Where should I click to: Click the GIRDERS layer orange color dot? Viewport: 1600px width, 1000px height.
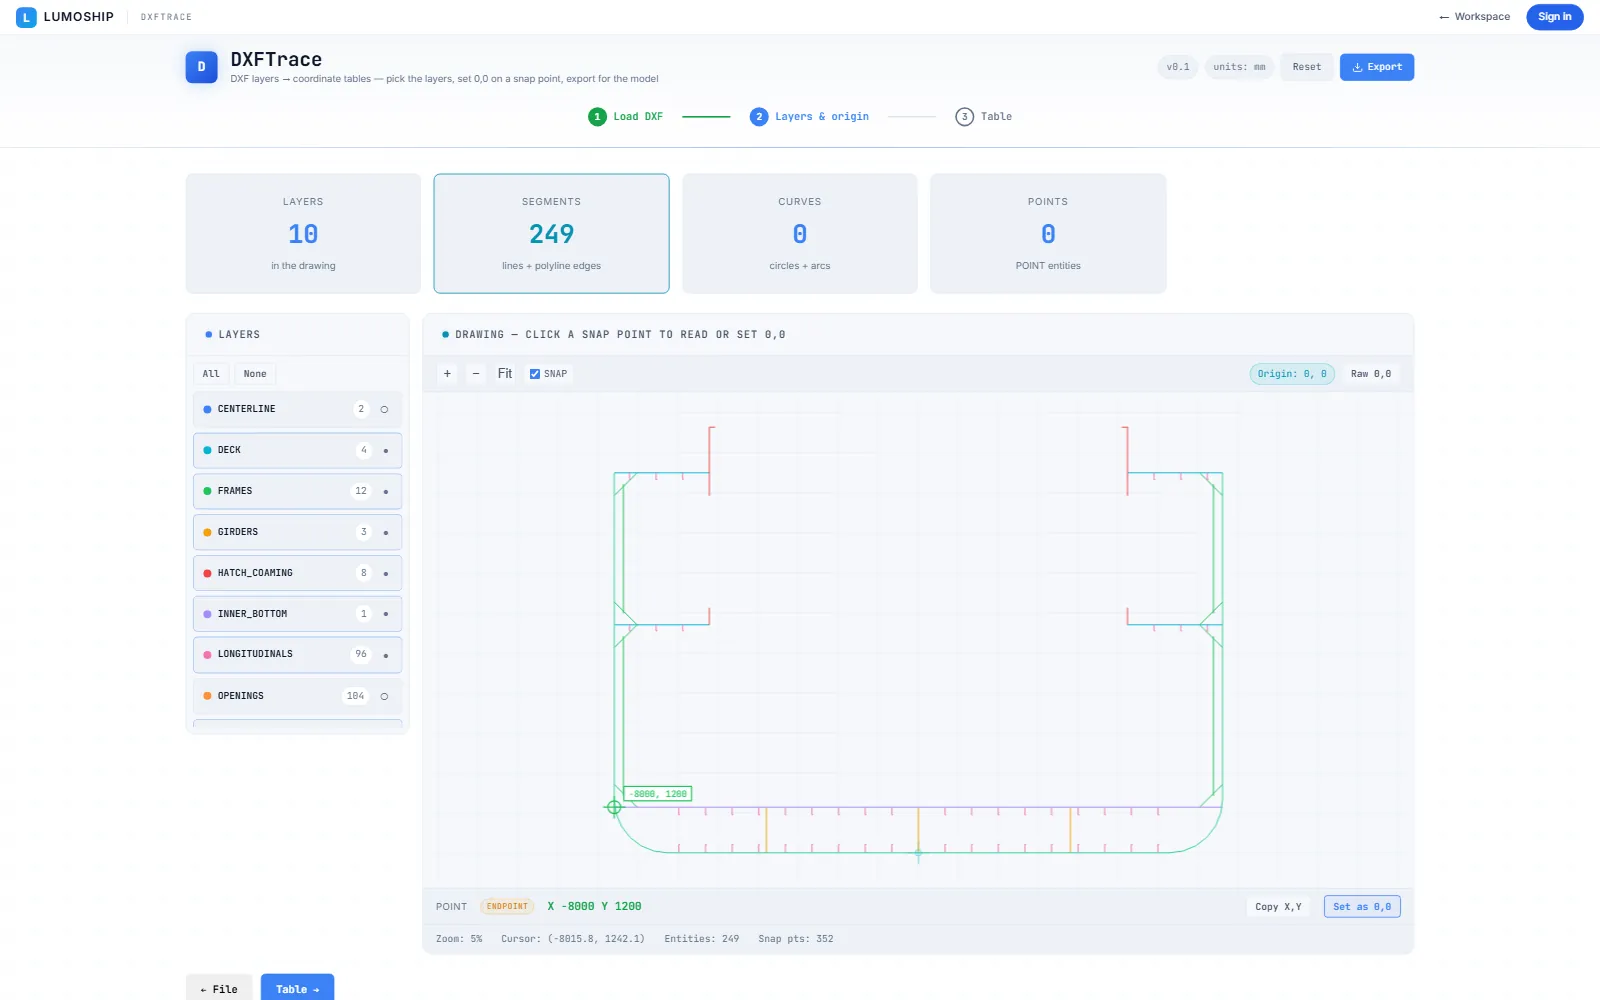point(207,532)
